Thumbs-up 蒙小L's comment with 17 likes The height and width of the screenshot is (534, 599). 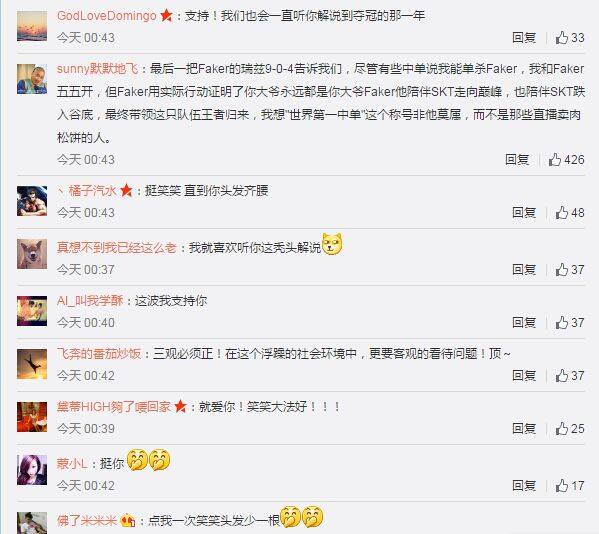pos(570,485)
